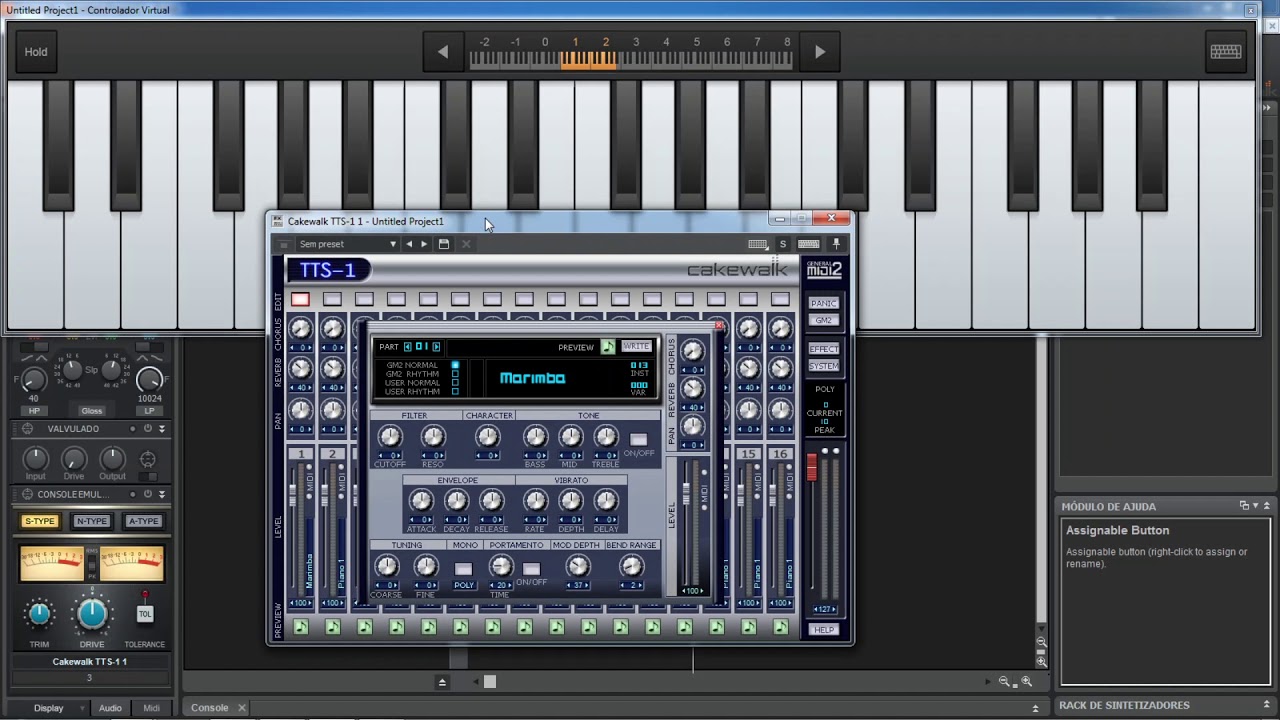The height and width of the screenshot is (720, 1280).
Task: Click WRITE button in part editor
Action: point(636,346)
